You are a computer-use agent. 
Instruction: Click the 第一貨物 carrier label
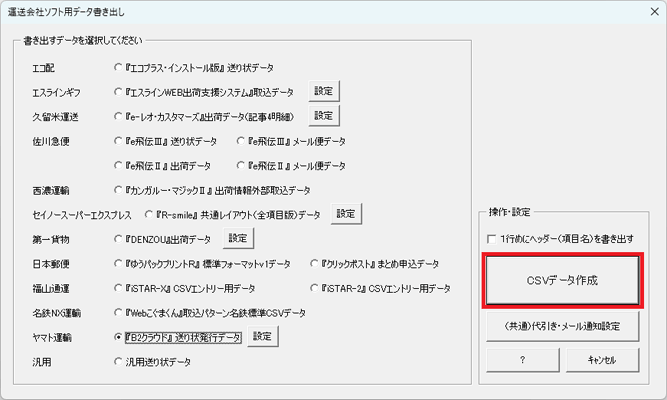(x=51, y=240)
